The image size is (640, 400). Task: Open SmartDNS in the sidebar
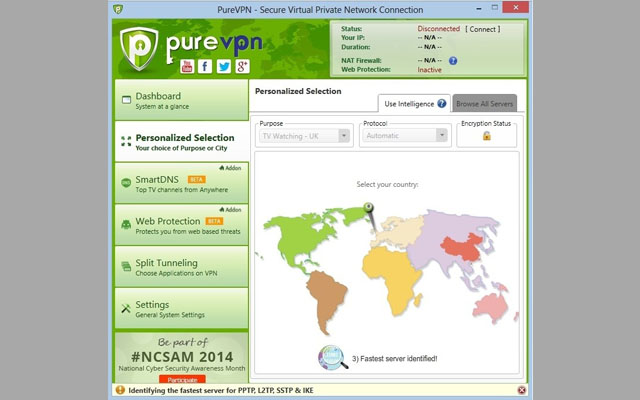[x=180, y=183]
